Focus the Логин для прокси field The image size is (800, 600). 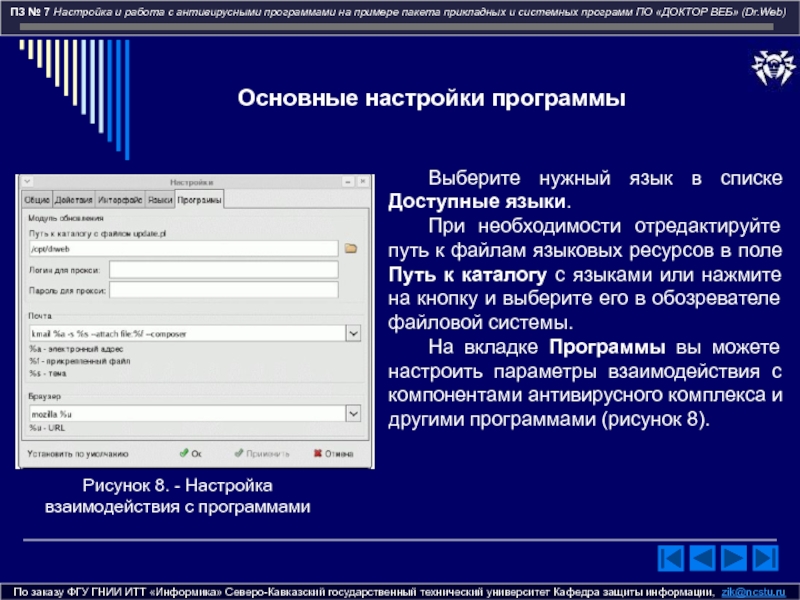[223, 270]
